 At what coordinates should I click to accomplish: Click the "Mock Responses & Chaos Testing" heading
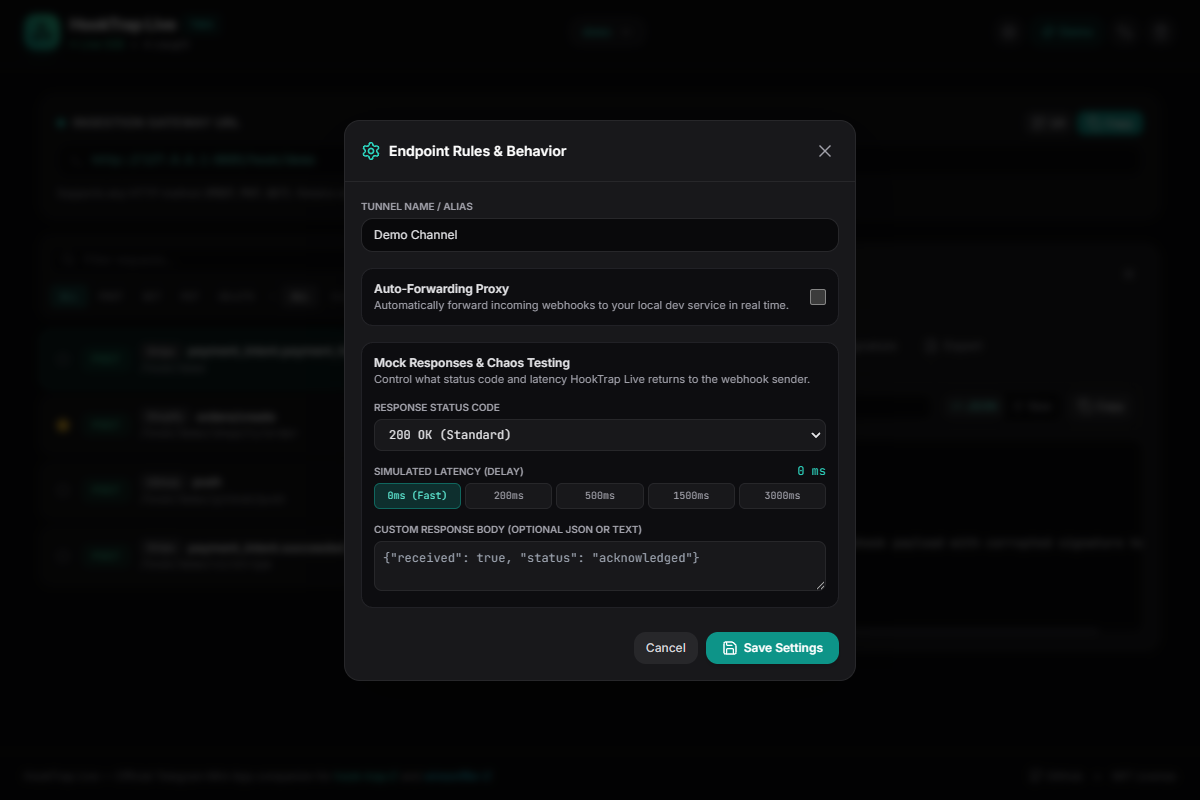(x=472, y=363)
